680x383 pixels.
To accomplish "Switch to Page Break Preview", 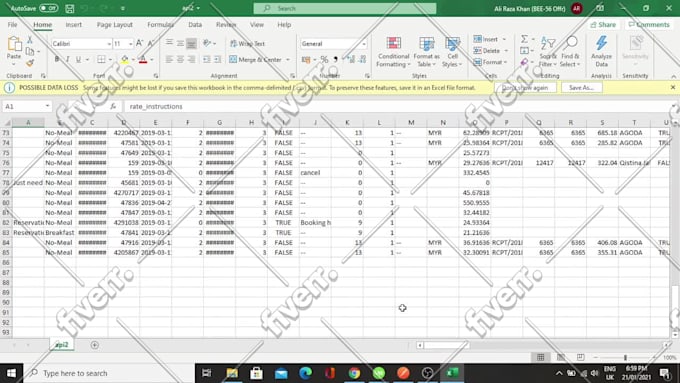I will click(580, 357).
